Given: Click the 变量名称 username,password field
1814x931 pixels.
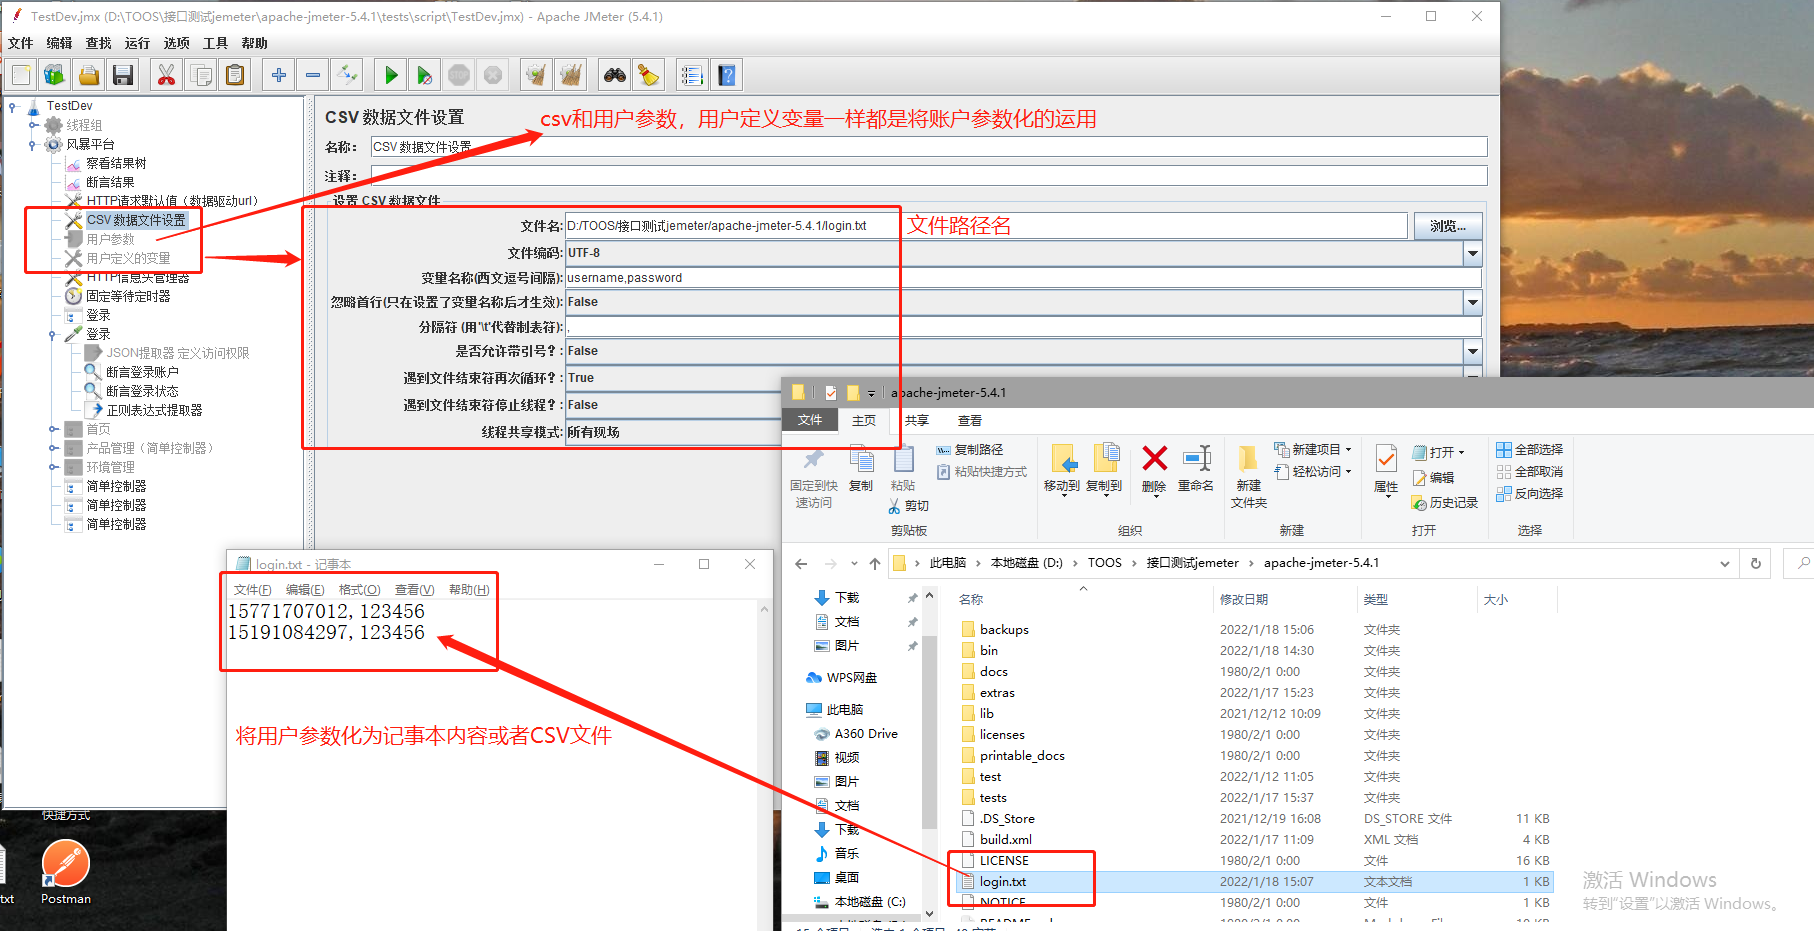Looking at the screenshot, I should [x=1023, y=278].
